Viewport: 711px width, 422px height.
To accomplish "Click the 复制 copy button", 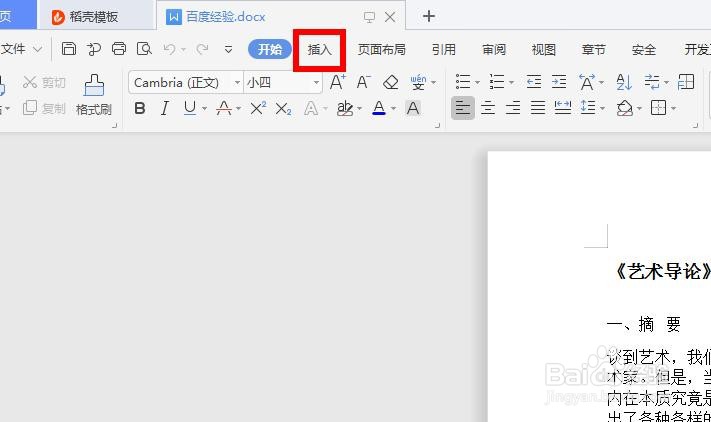I will tap(44, 108).
